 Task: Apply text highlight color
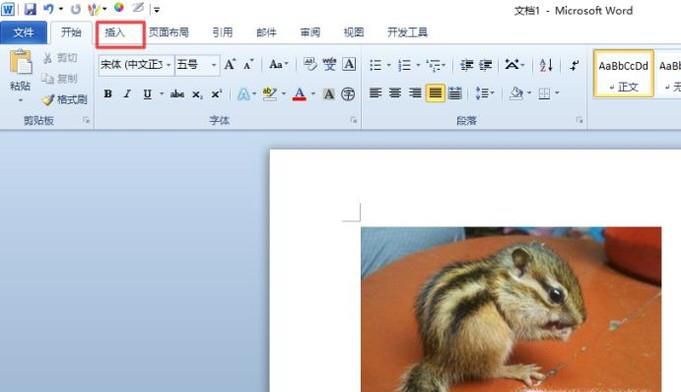(270, 94)
